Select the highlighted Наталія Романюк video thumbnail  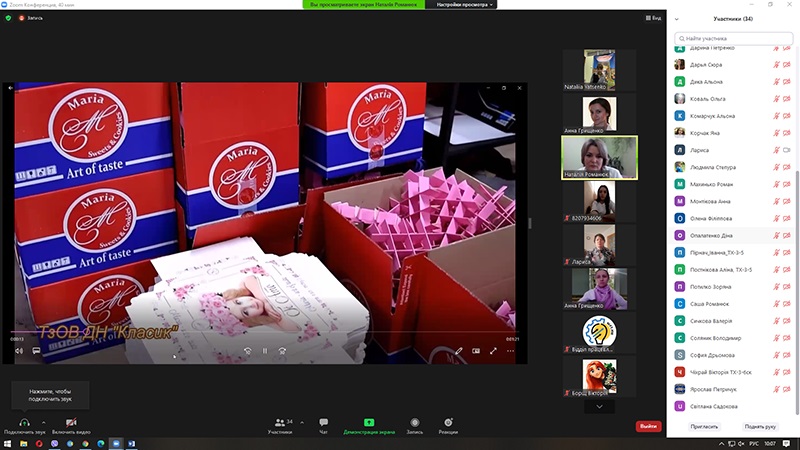click(x=599, y=158)
